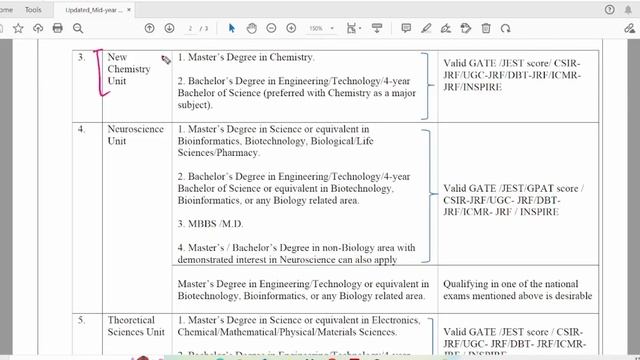This screenshot has width=640, height=360.
Task: Switch to the Tools tab
Action: 33,9
